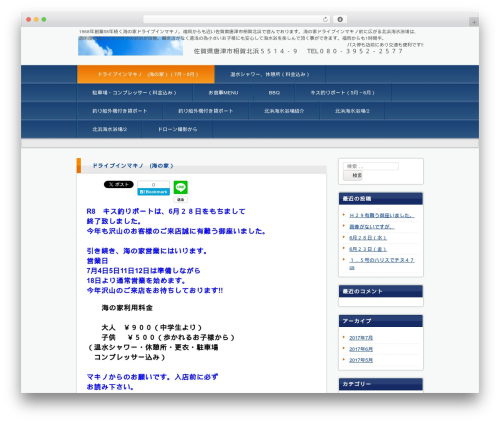500x423 pixels.
Task: Open recent post 6月２３日（金）
Action: (x=368, y=249)
